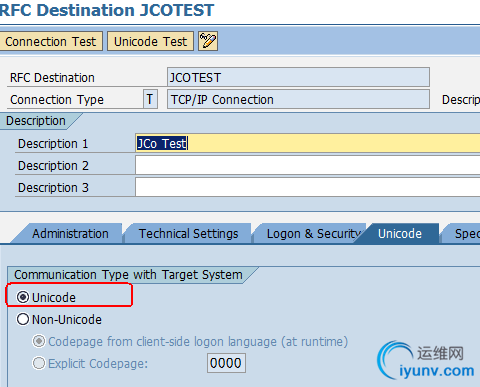
Task: Click into the Description 3 input field
Action: coord(308,187)
